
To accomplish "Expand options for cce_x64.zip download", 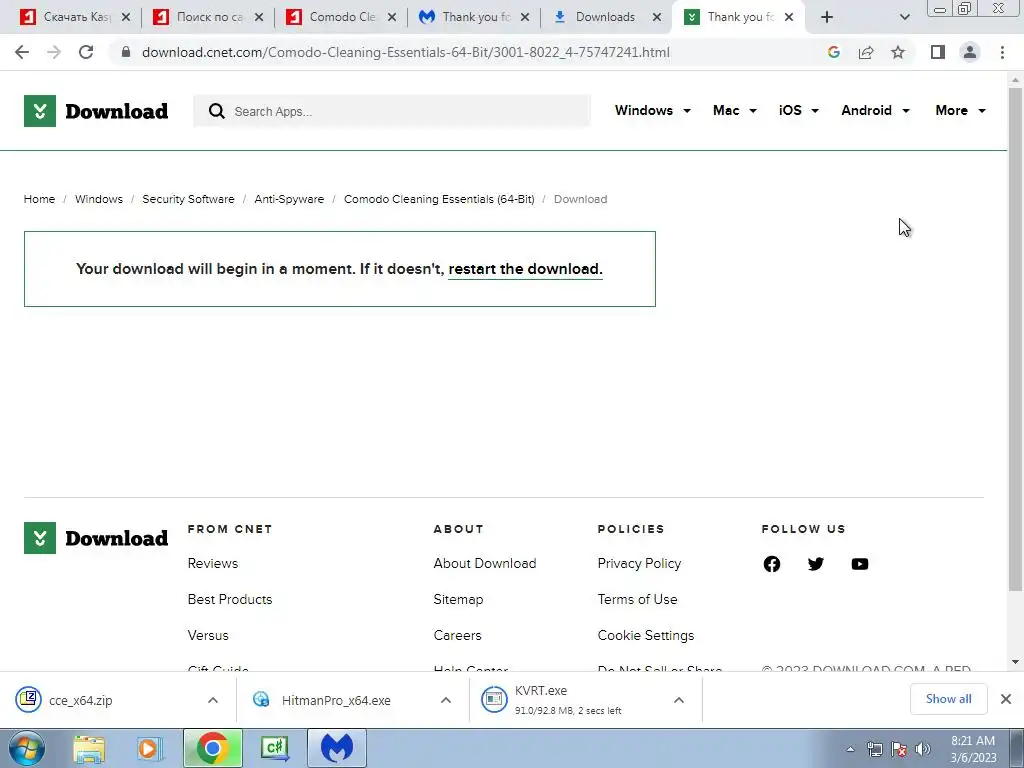I will pos(213,700).
